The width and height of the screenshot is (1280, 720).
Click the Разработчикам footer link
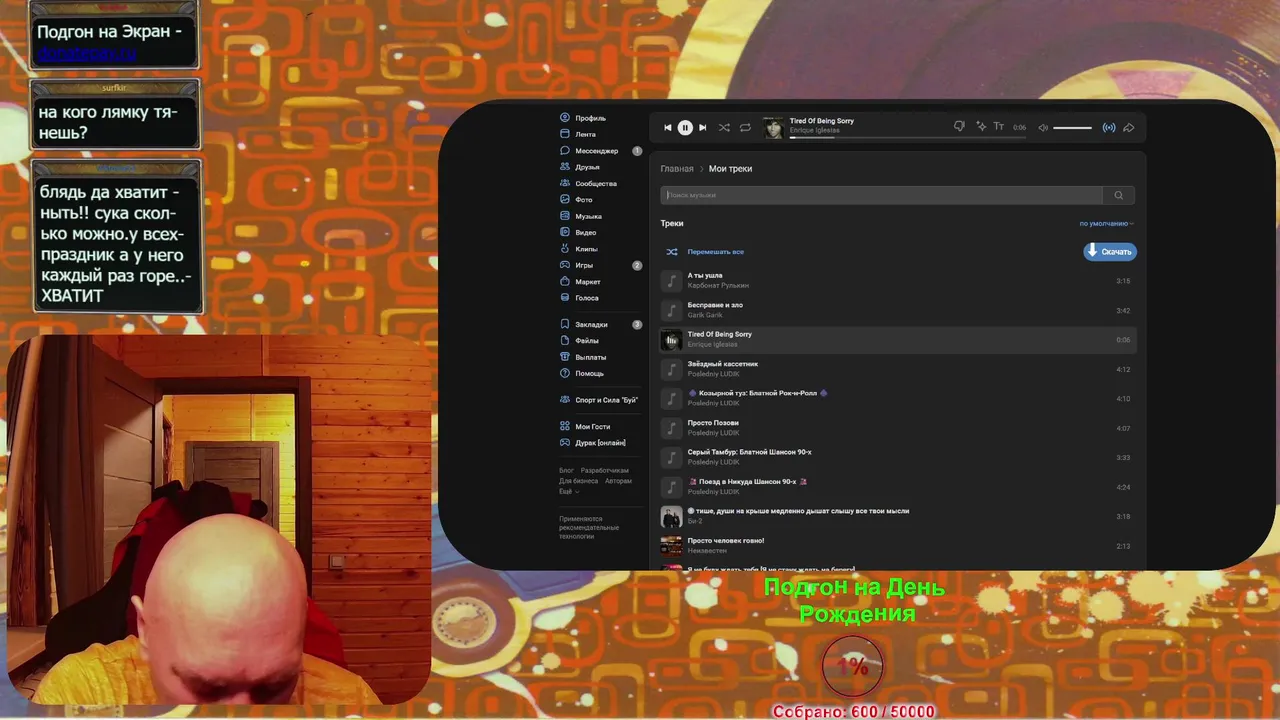tap(605, 470)
